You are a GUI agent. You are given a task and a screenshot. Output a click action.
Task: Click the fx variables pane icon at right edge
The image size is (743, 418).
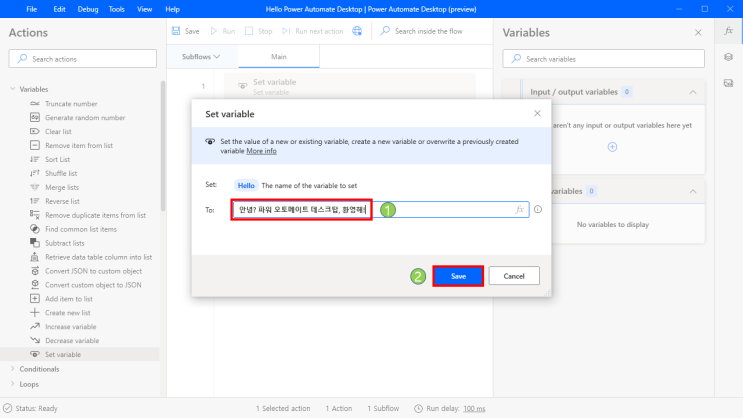click(728, 31)
